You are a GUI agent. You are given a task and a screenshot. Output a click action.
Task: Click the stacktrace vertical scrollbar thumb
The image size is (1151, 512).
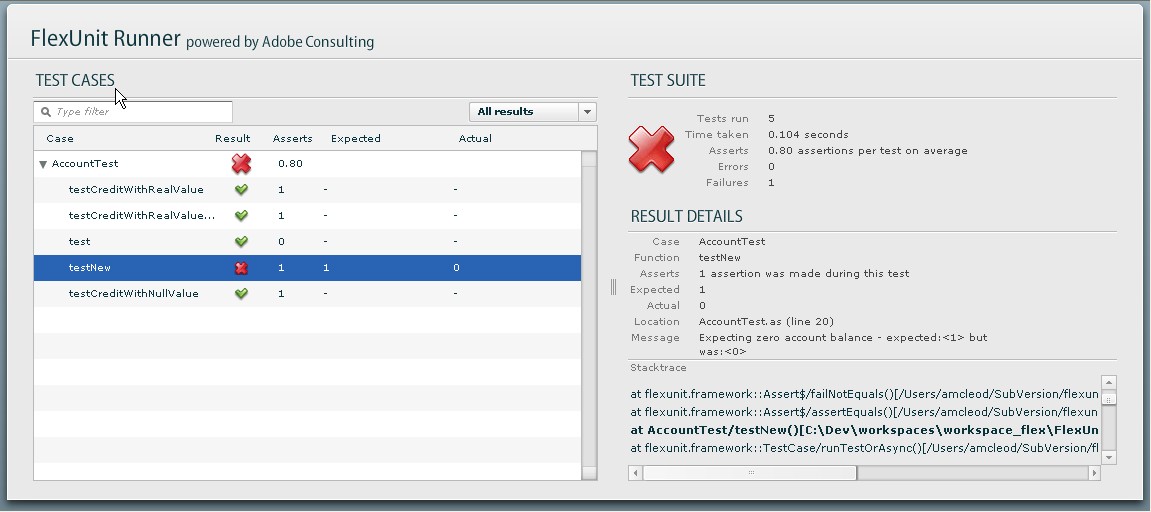pyautogui.click(x=1109, y=398)
